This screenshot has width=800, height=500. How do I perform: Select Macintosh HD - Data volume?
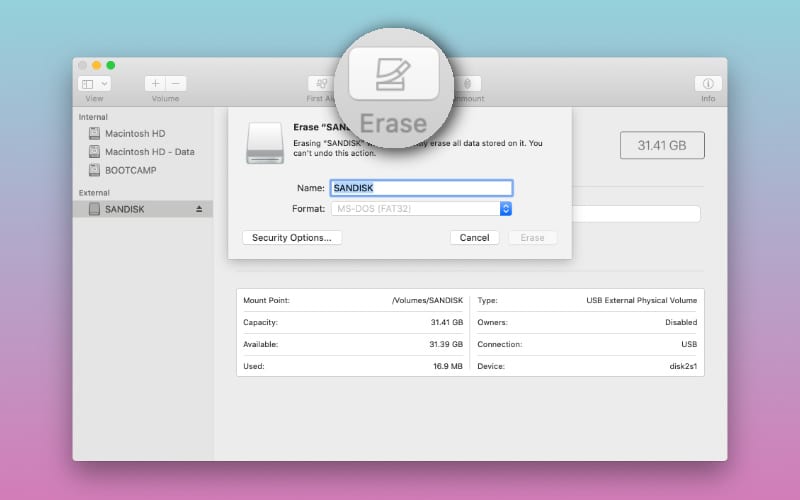point(149,152)
